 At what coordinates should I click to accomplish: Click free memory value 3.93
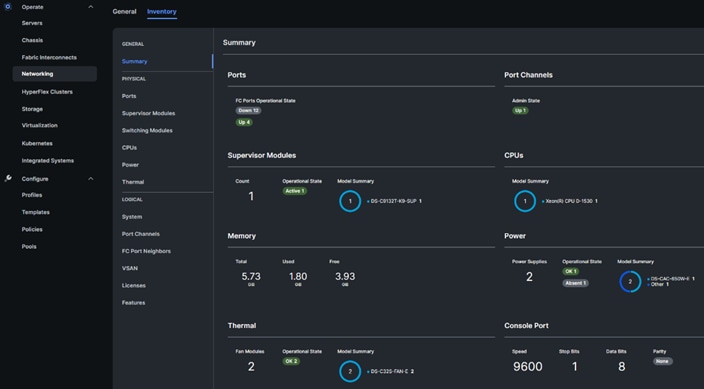345,277
